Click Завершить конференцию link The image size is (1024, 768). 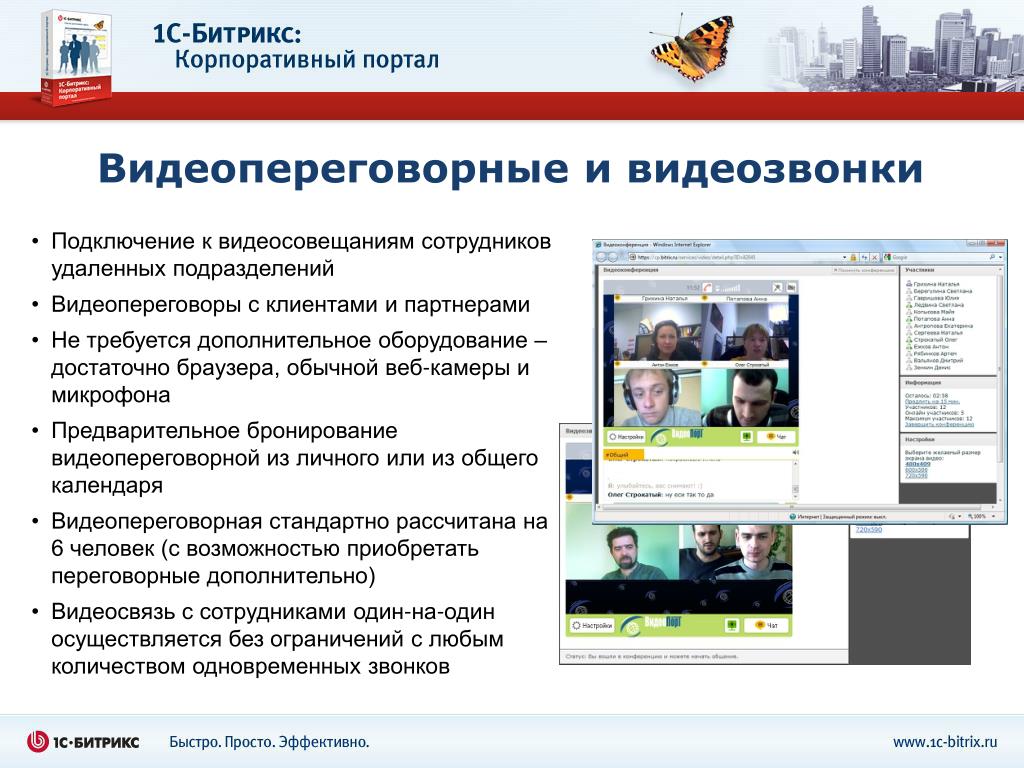click(x=939, y=424)
